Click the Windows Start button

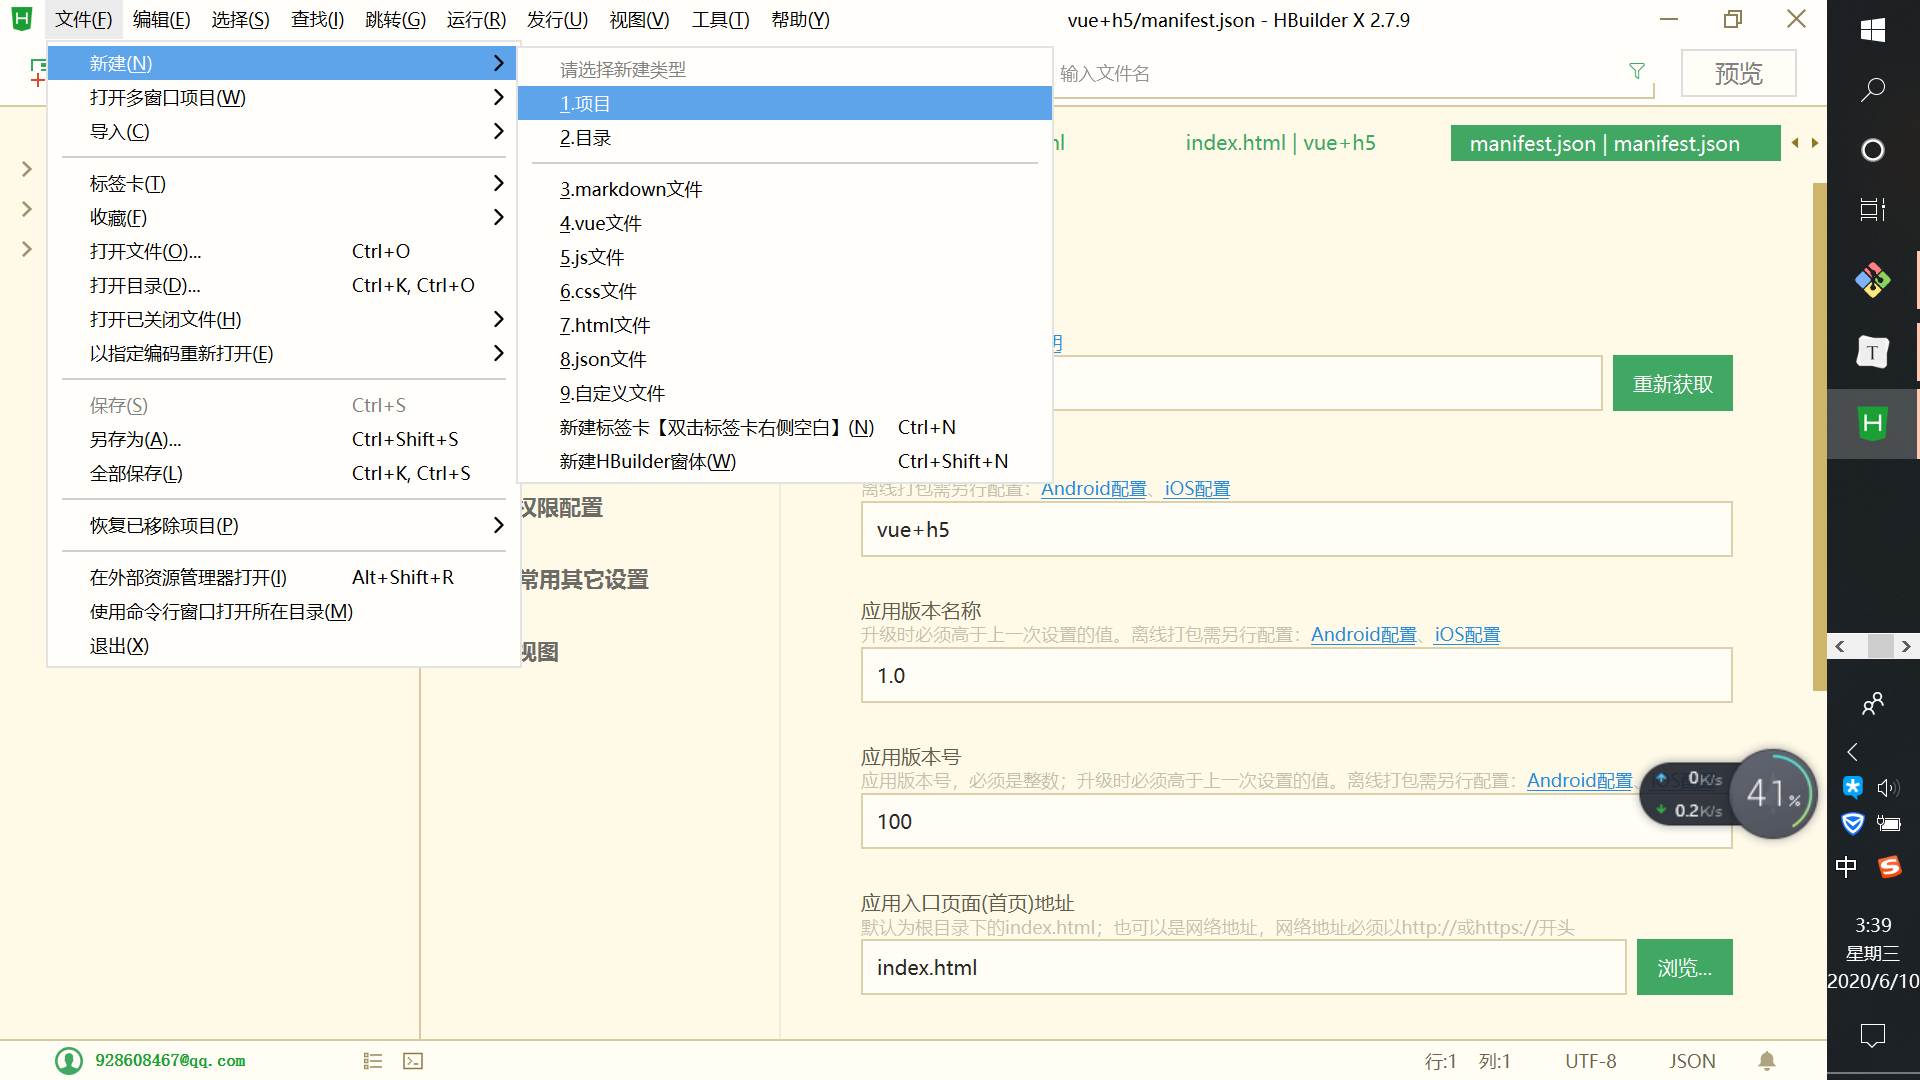1872,30
